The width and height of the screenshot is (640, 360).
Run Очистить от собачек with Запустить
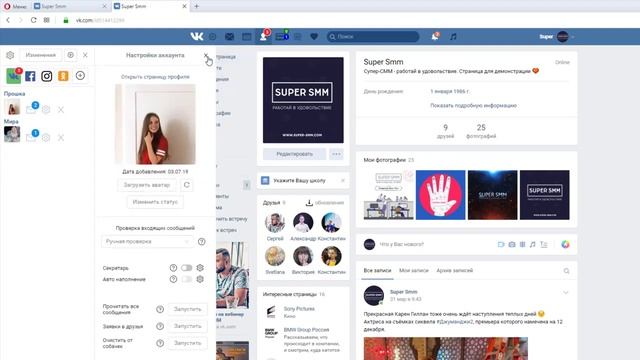(x=187, y=343)
